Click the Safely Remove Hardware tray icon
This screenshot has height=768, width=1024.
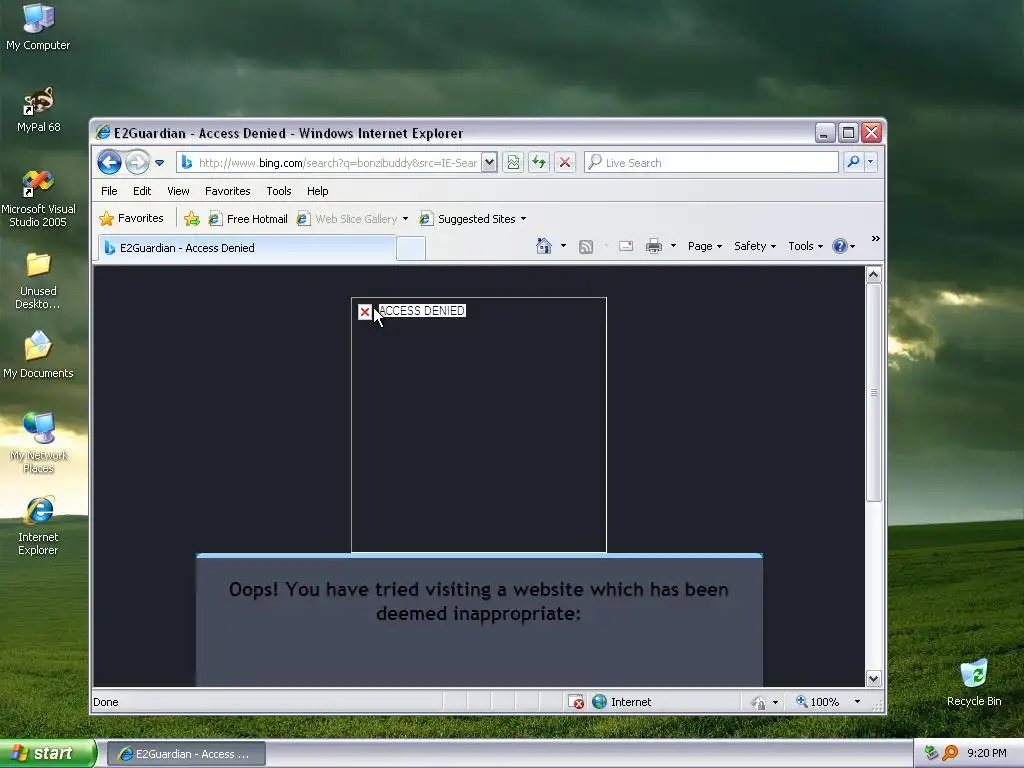pos(931,753)
